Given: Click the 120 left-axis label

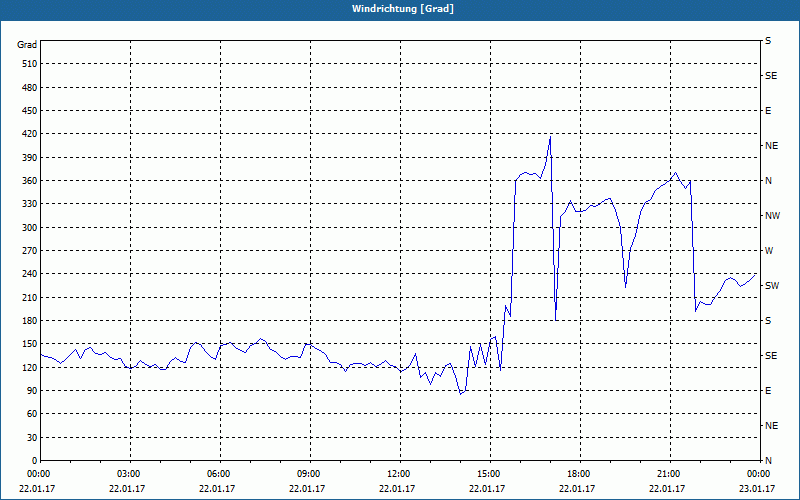Looking at the screenshot, I should 30,367.
